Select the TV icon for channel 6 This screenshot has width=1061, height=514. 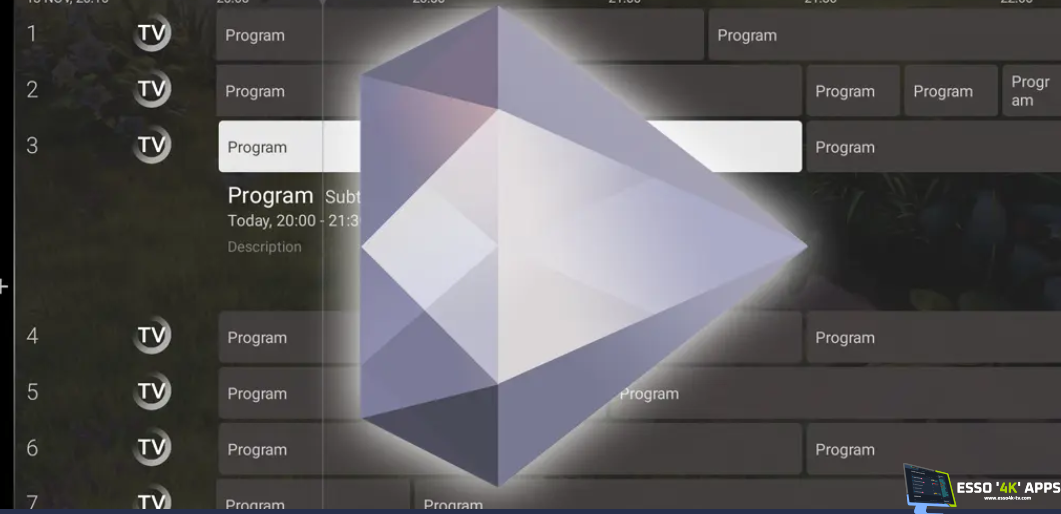click(152, 449)
